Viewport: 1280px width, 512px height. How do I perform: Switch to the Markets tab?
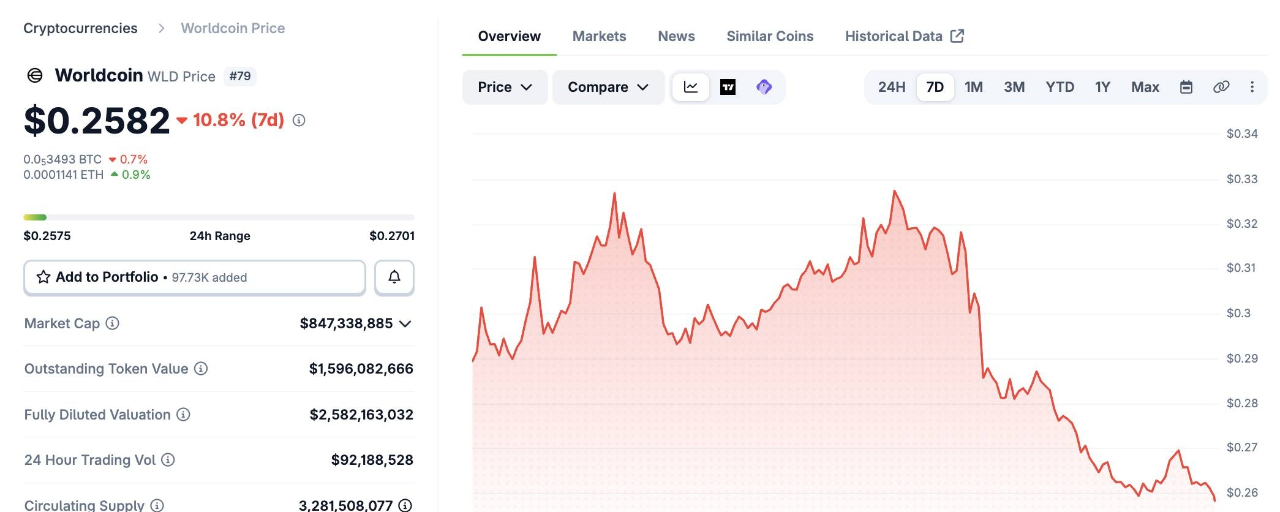pos(599,36)
